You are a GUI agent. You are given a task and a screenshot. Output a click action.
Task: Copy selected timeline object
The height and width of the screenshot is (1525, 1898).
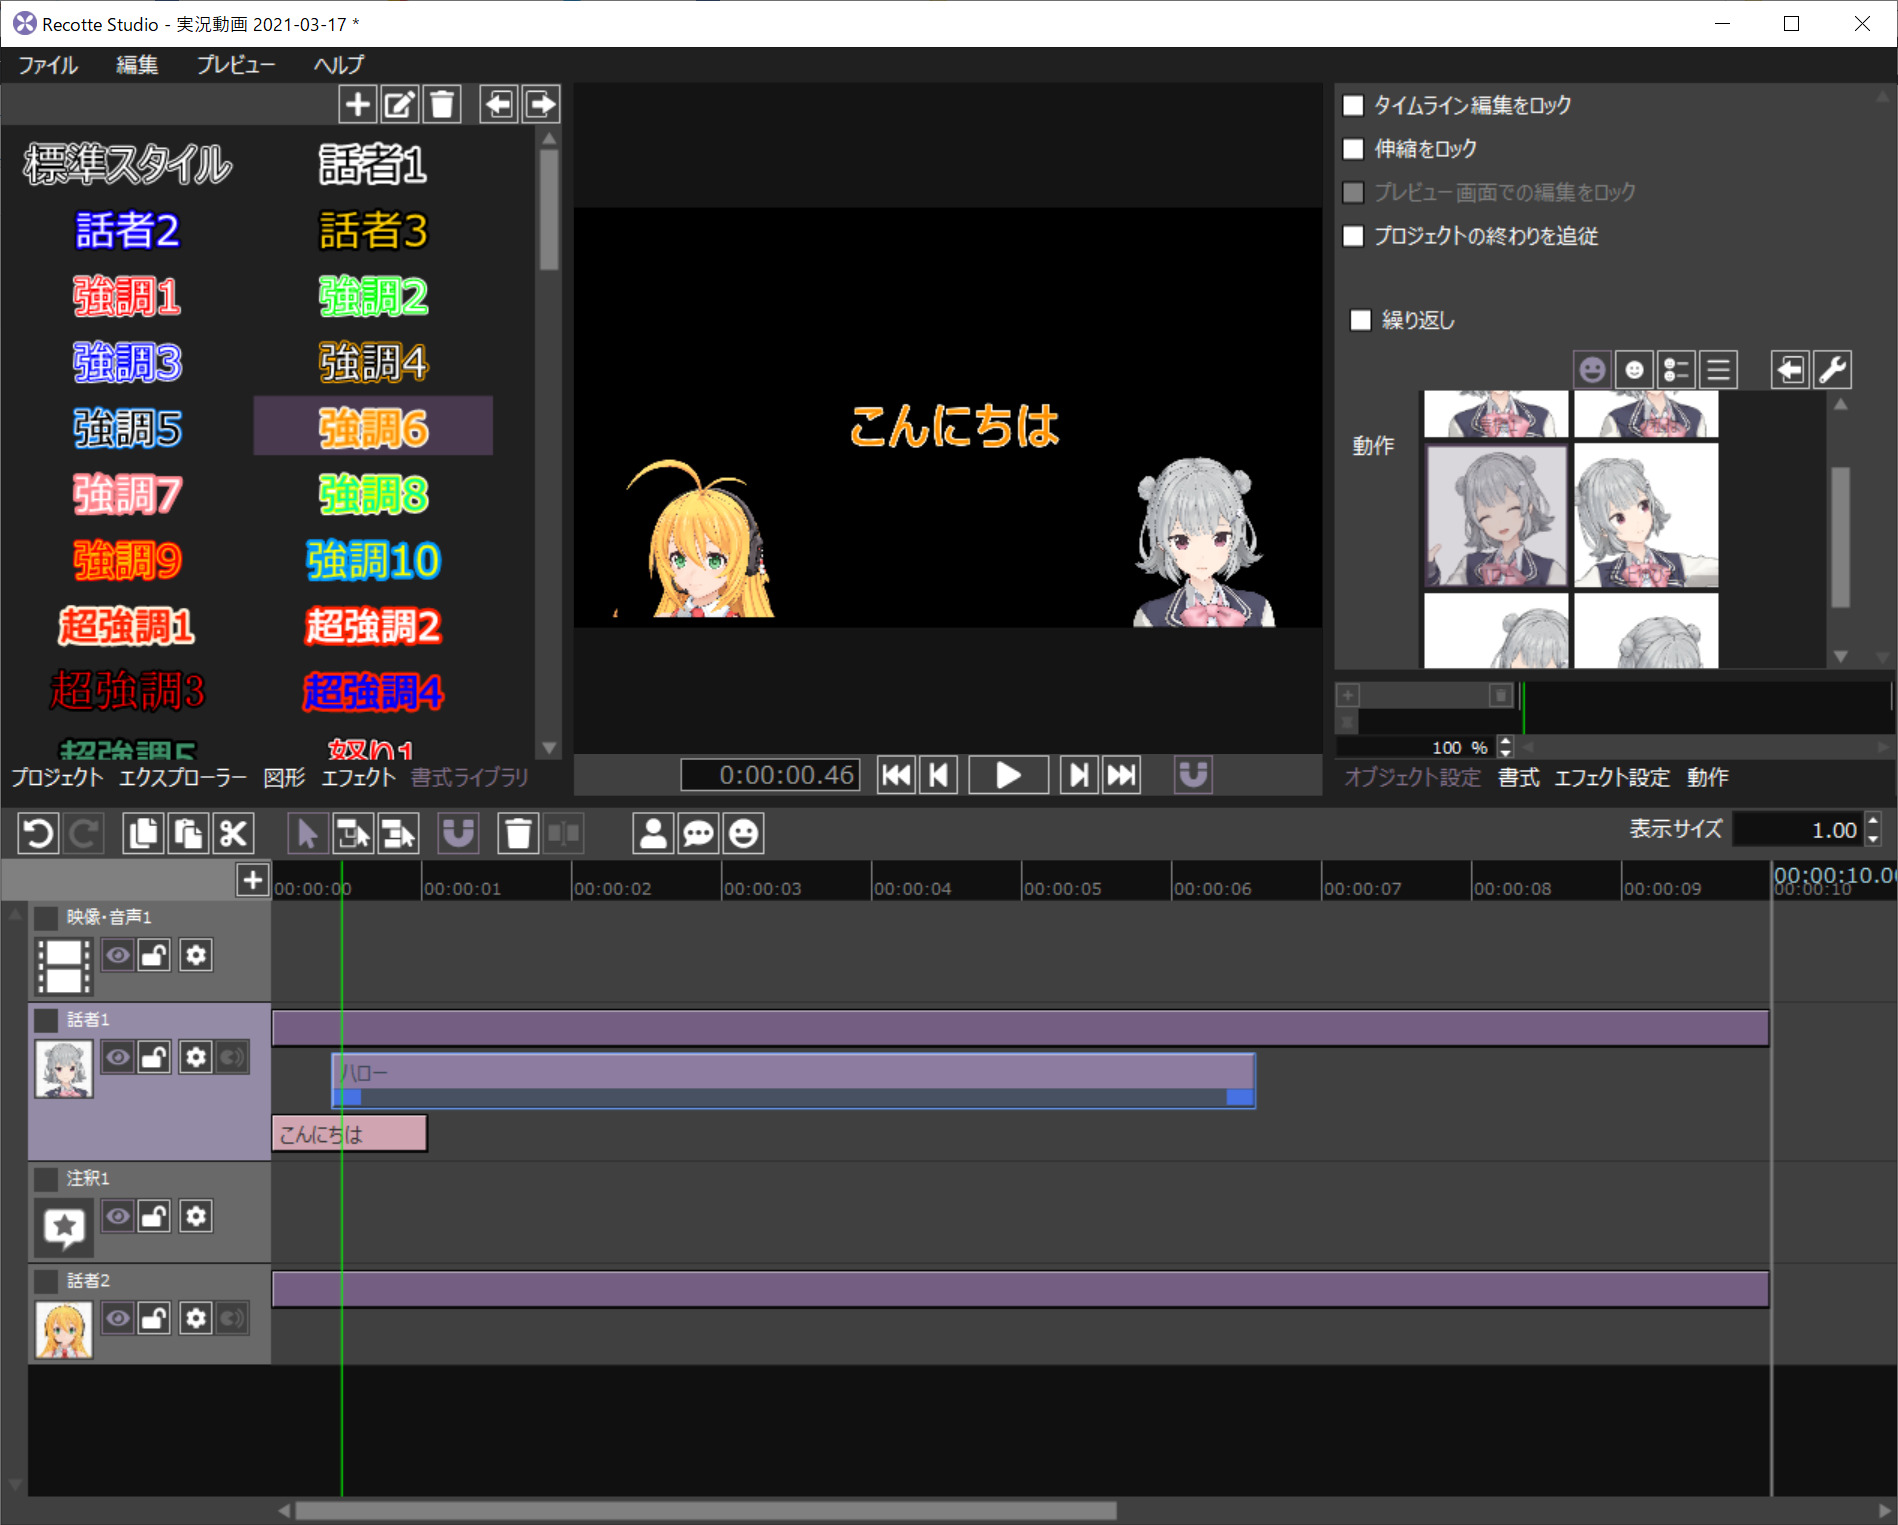(143, 833)
